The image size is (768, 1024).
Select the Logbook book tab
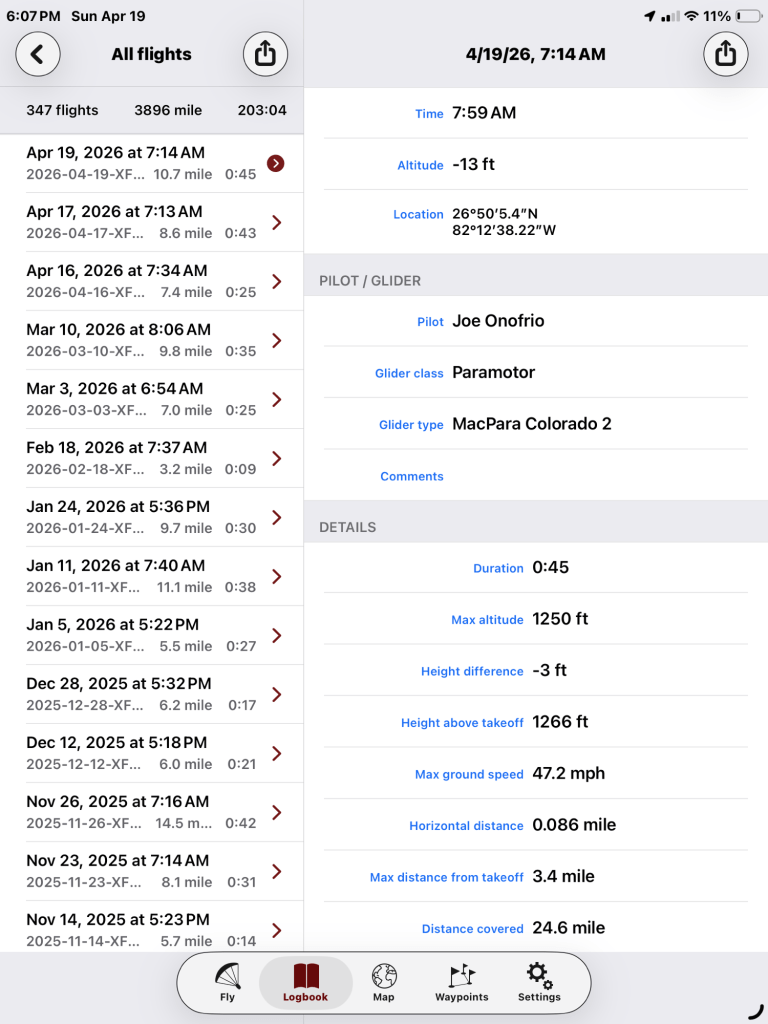[305, 982]
